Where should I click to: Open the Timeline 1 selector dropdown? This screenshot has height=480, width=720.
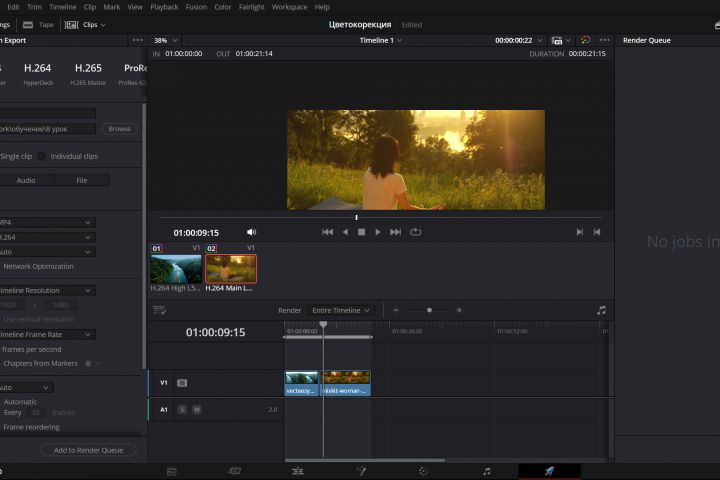(381, 40)
